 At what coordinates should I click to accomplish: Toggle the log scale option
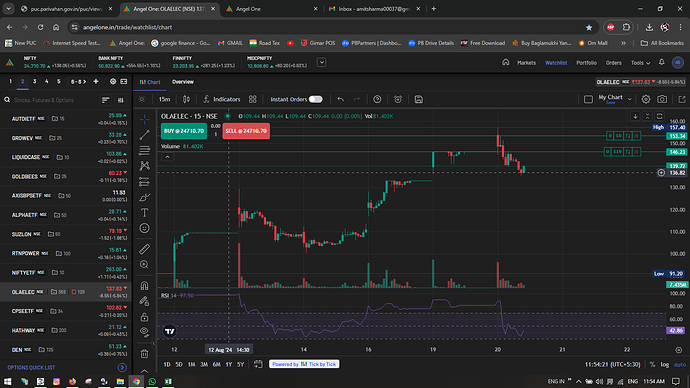(664, 364)
